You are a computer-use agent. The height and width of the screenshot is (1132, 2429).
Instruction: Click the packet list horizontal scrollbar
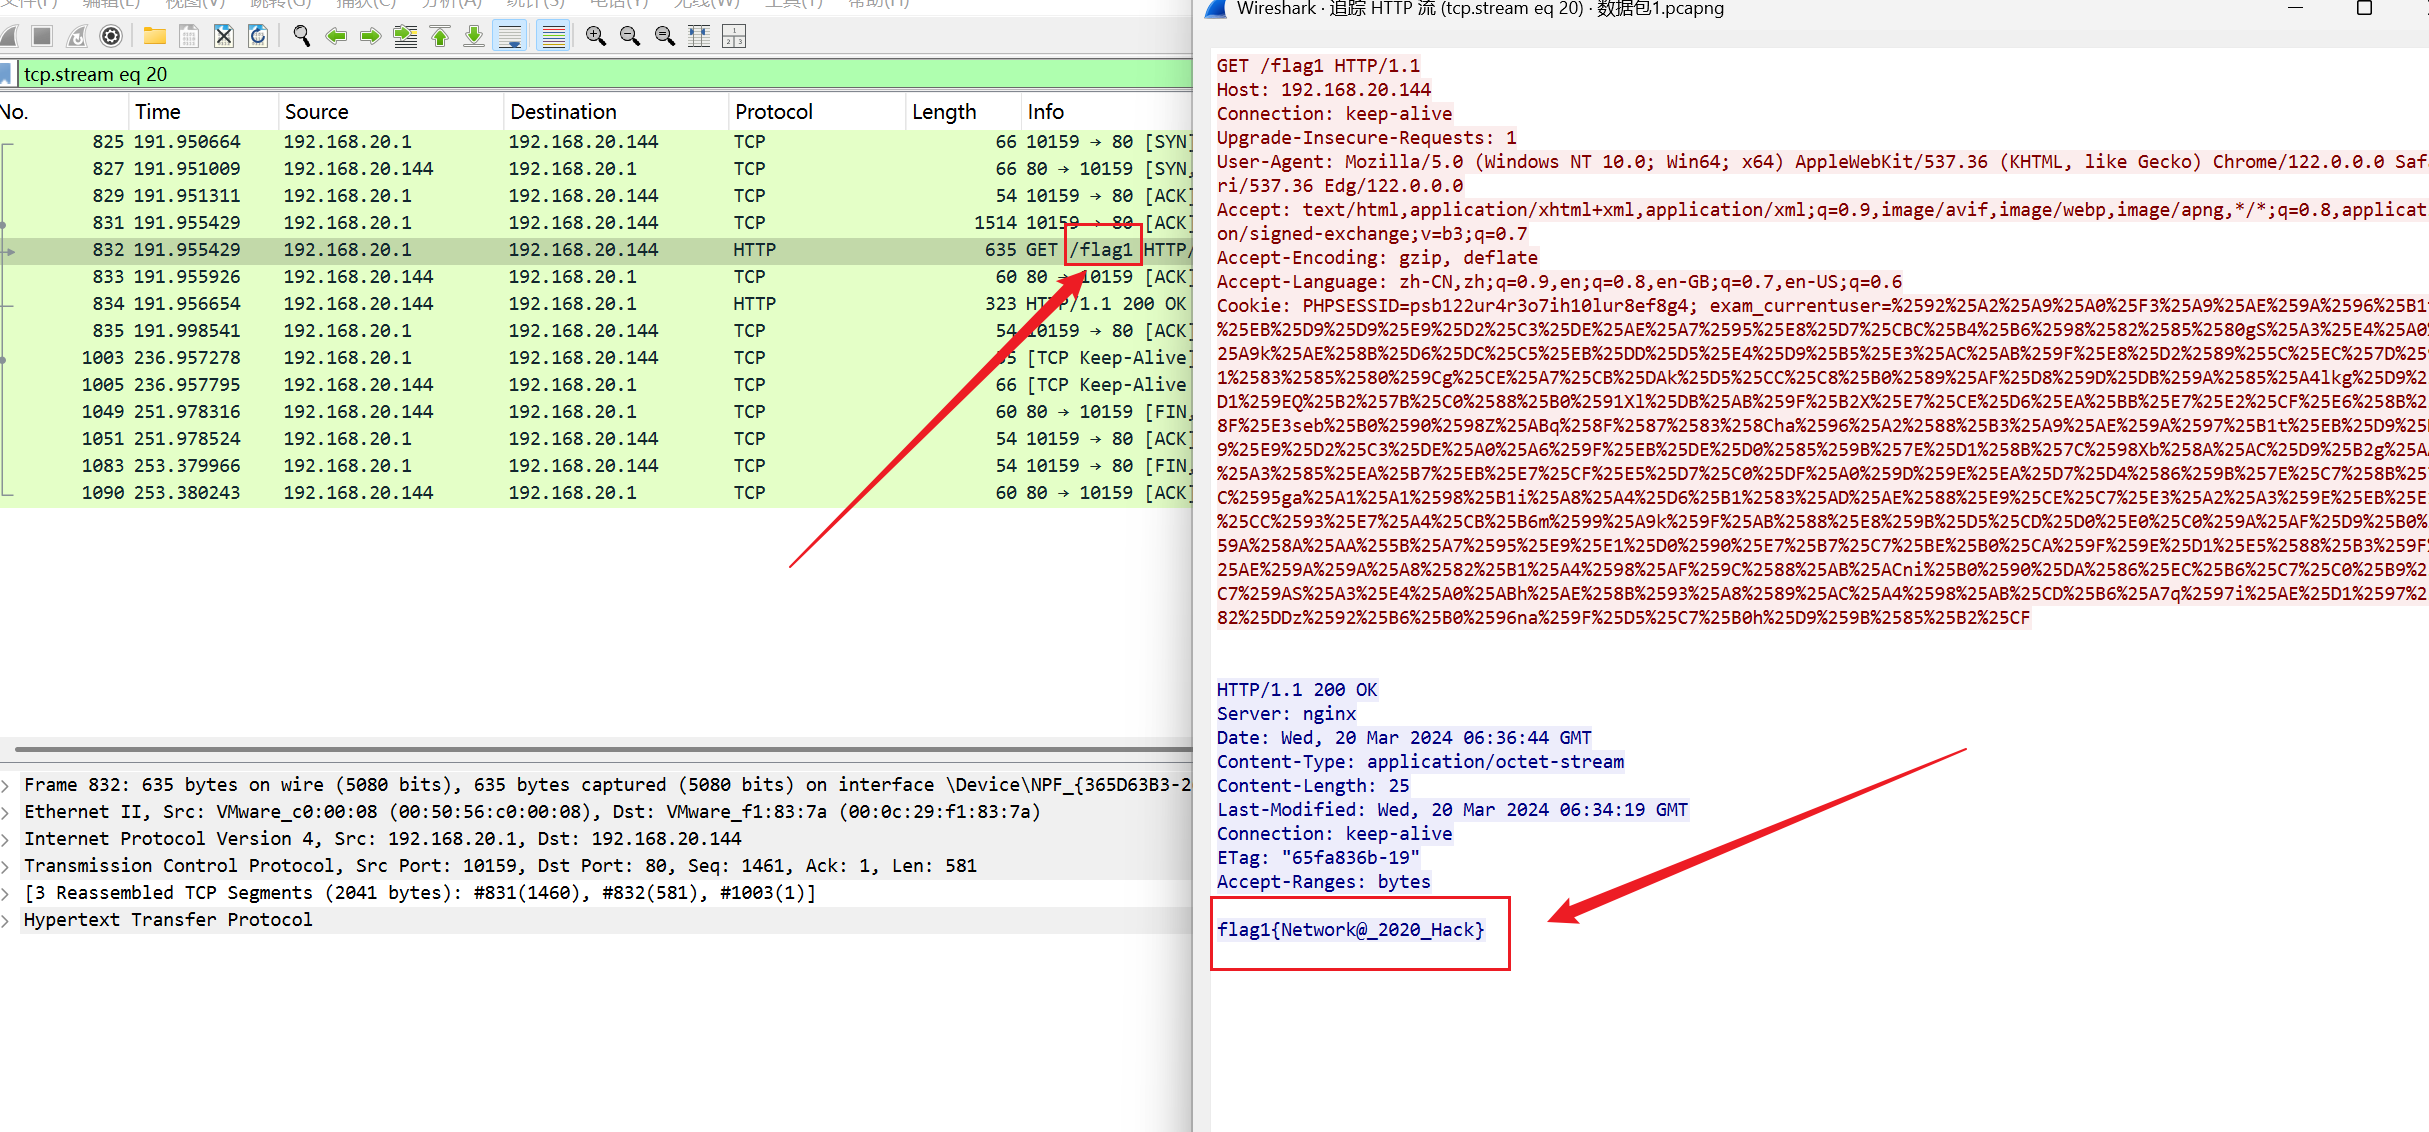pos(600,748)
